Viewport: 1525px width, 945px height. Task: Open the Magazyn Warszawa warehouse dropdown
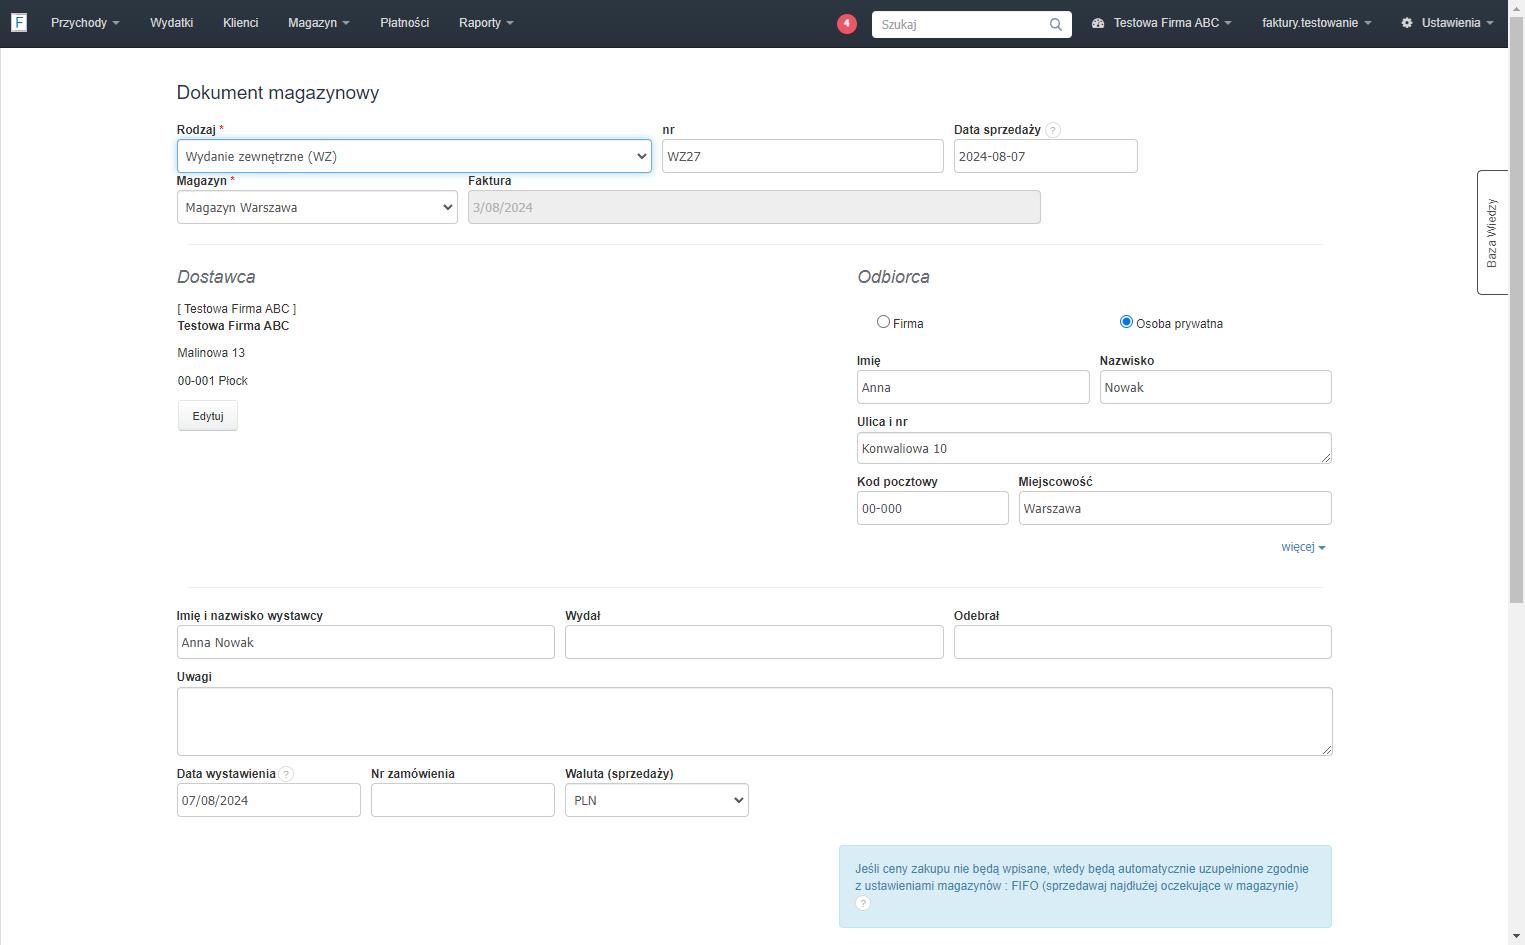317,207
